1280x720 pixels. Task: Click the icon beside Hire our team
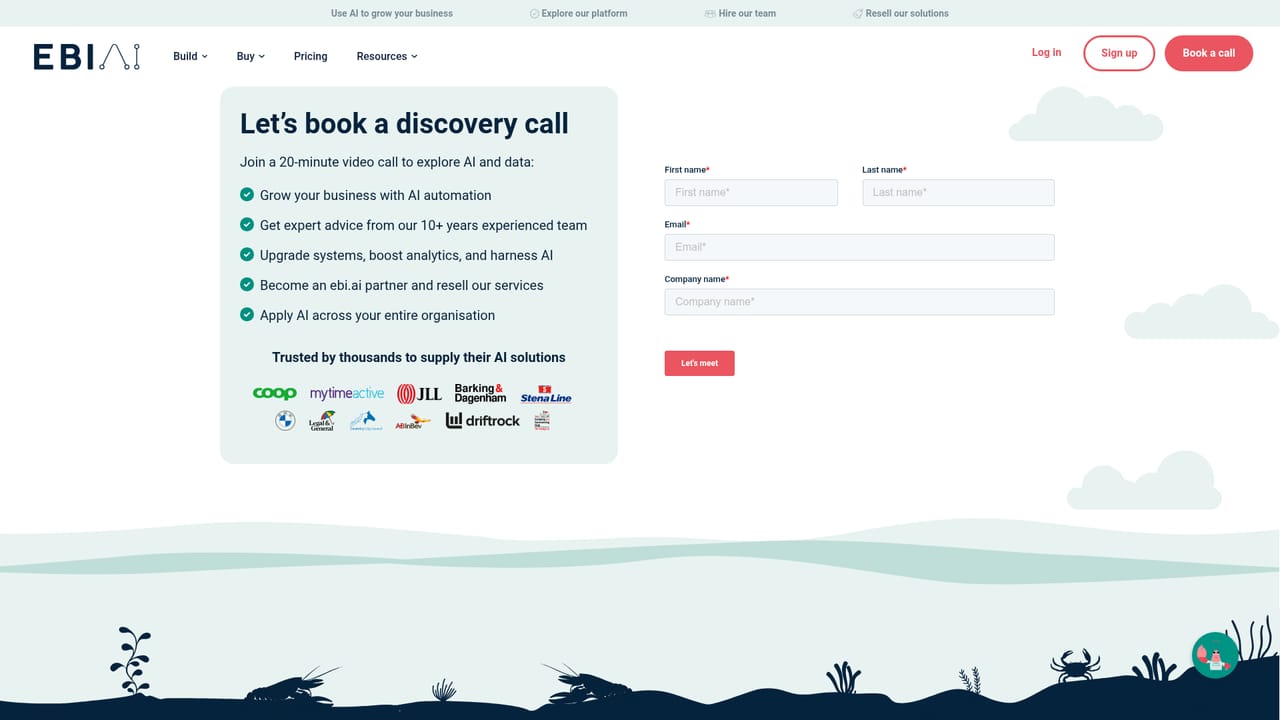pyautogui.click(x=710, y=14)
